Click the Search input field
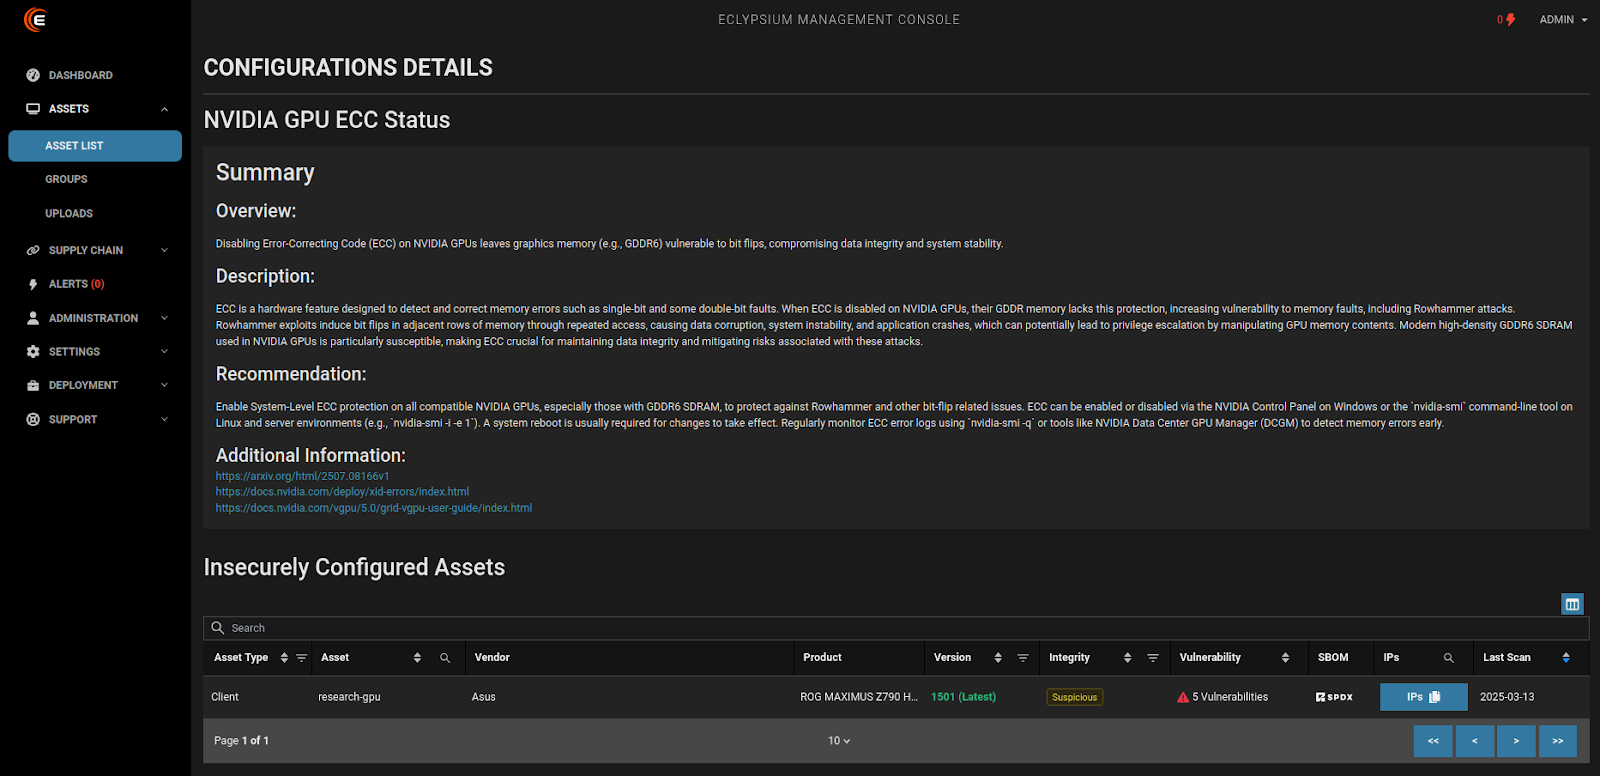Image resolution: width=1600 pixels, height=776 pixels. point(896,628)
